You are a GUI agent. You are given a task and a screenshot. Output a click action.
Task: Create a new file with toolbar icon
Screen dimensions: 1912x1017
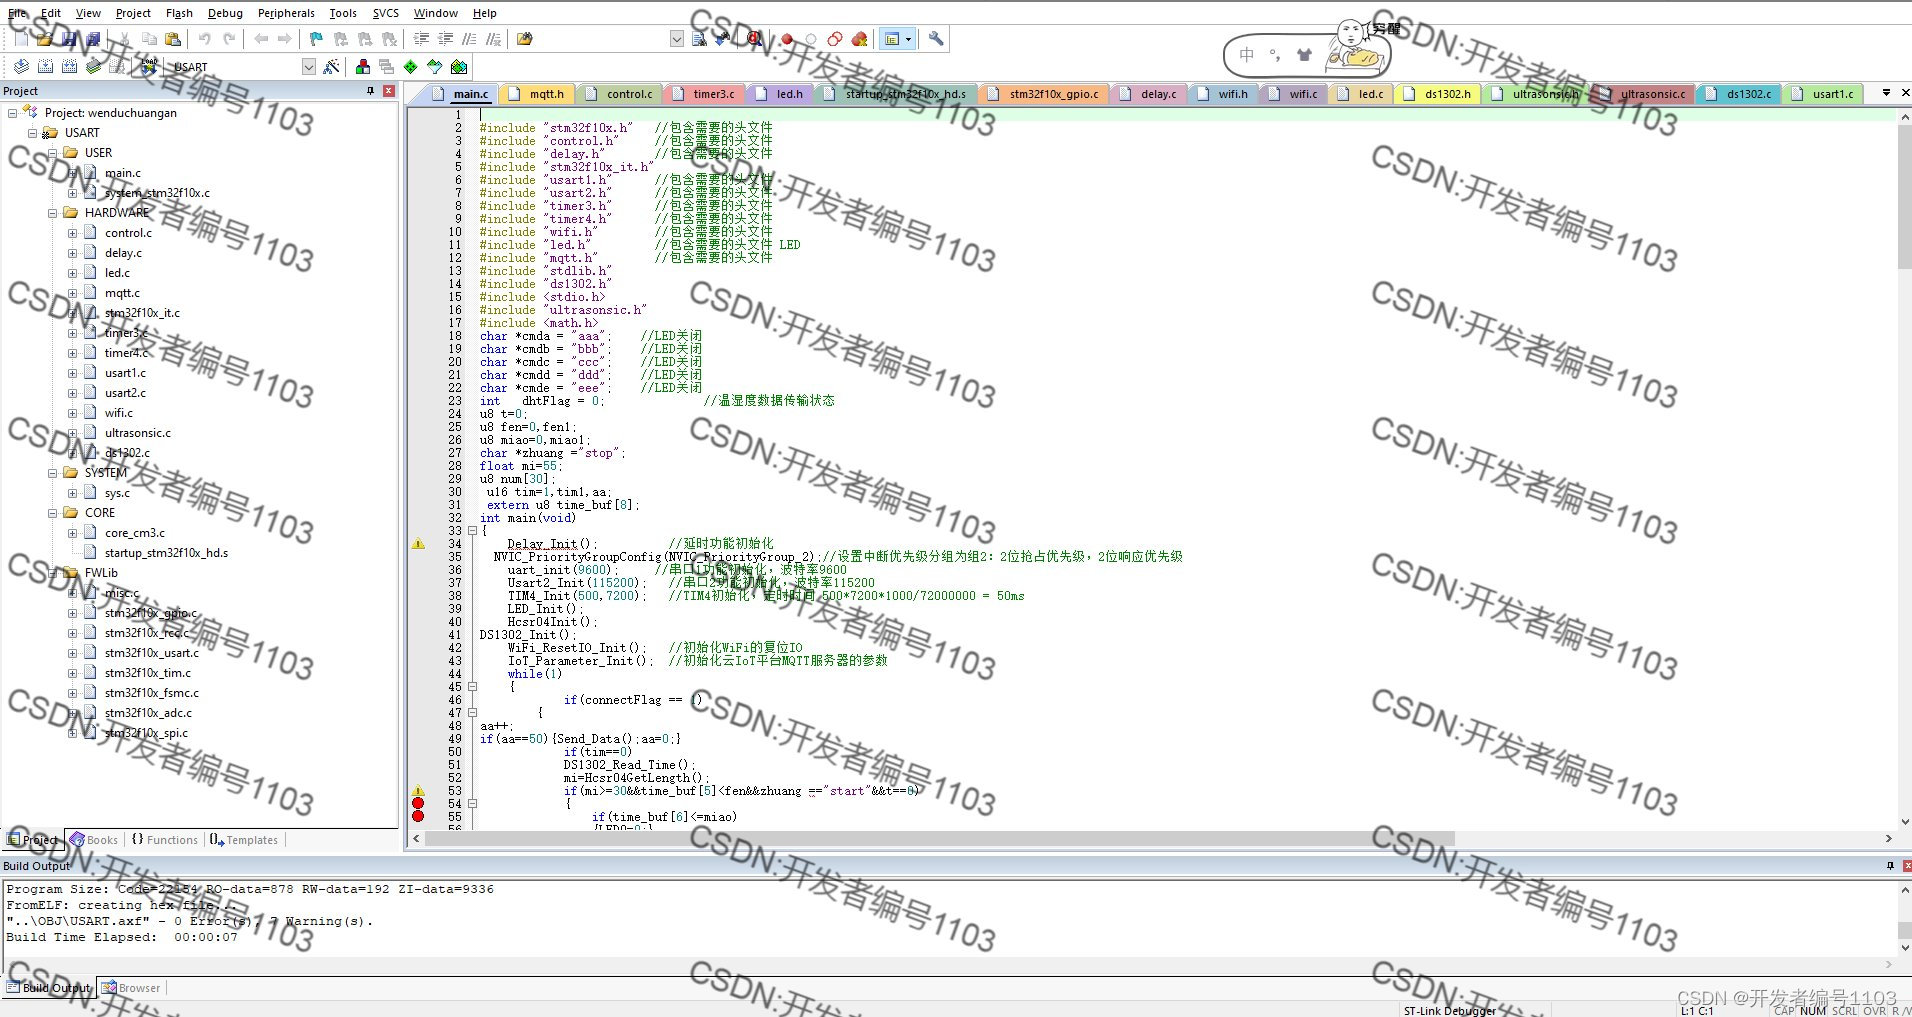point(21,39)
